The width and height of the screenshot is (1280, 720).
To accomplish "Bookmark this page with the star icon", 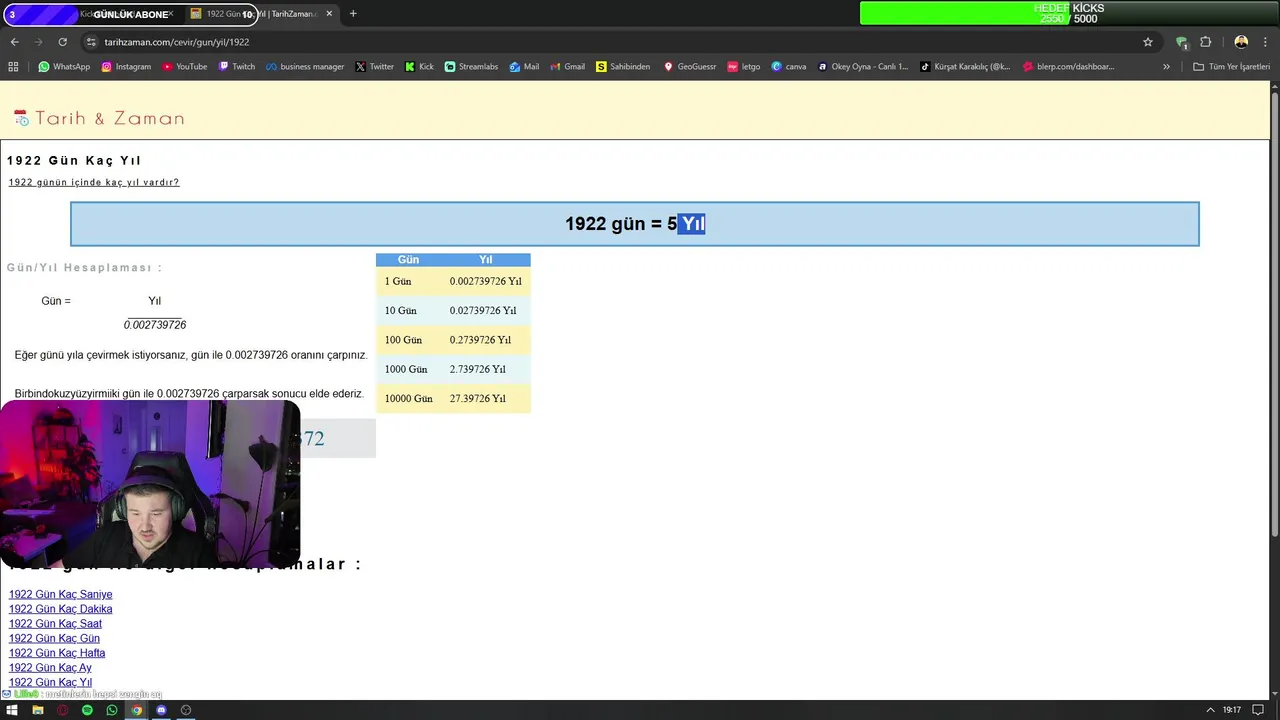I will (1148, 42).
